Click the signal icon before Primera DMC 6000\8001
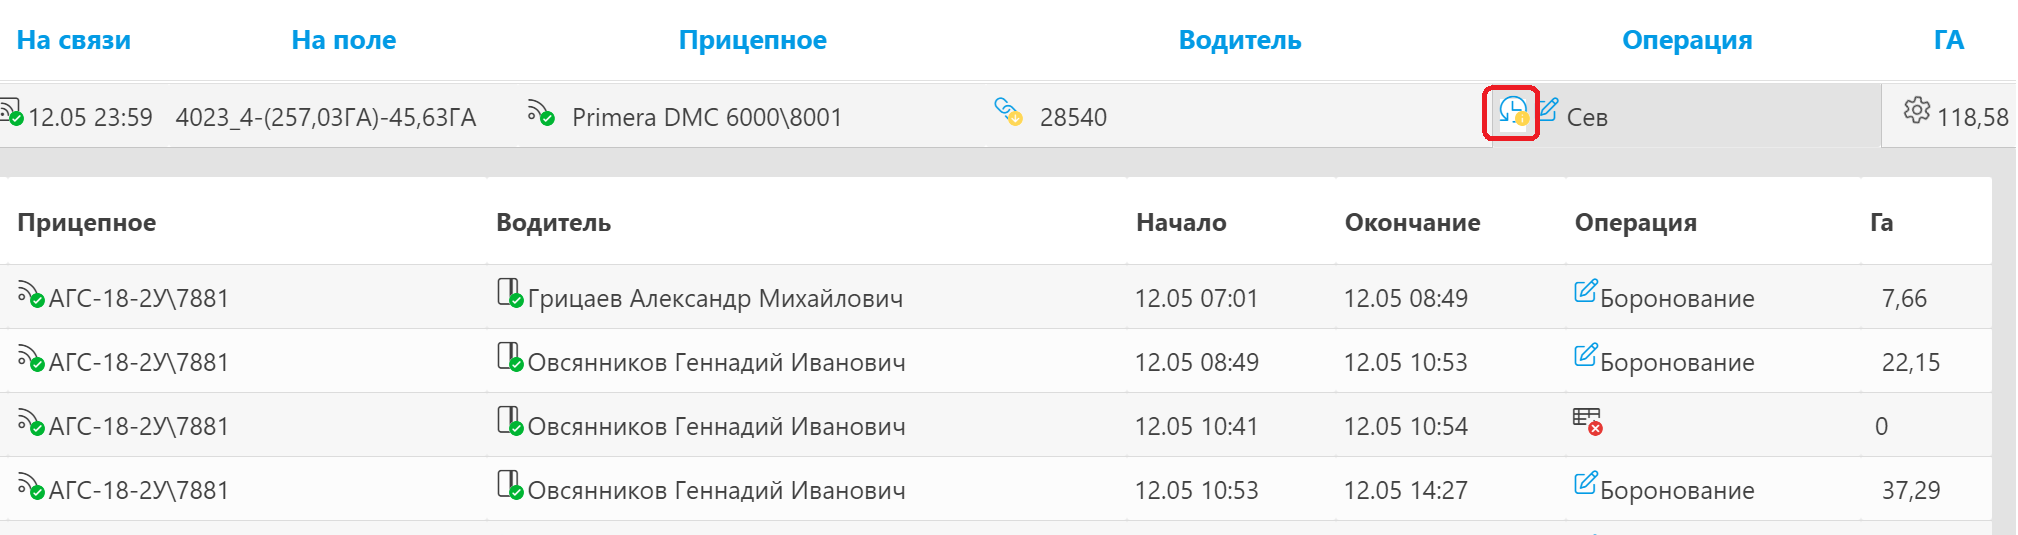The width and height of the screenshot is (2018, 535). [x=541, y=112]
